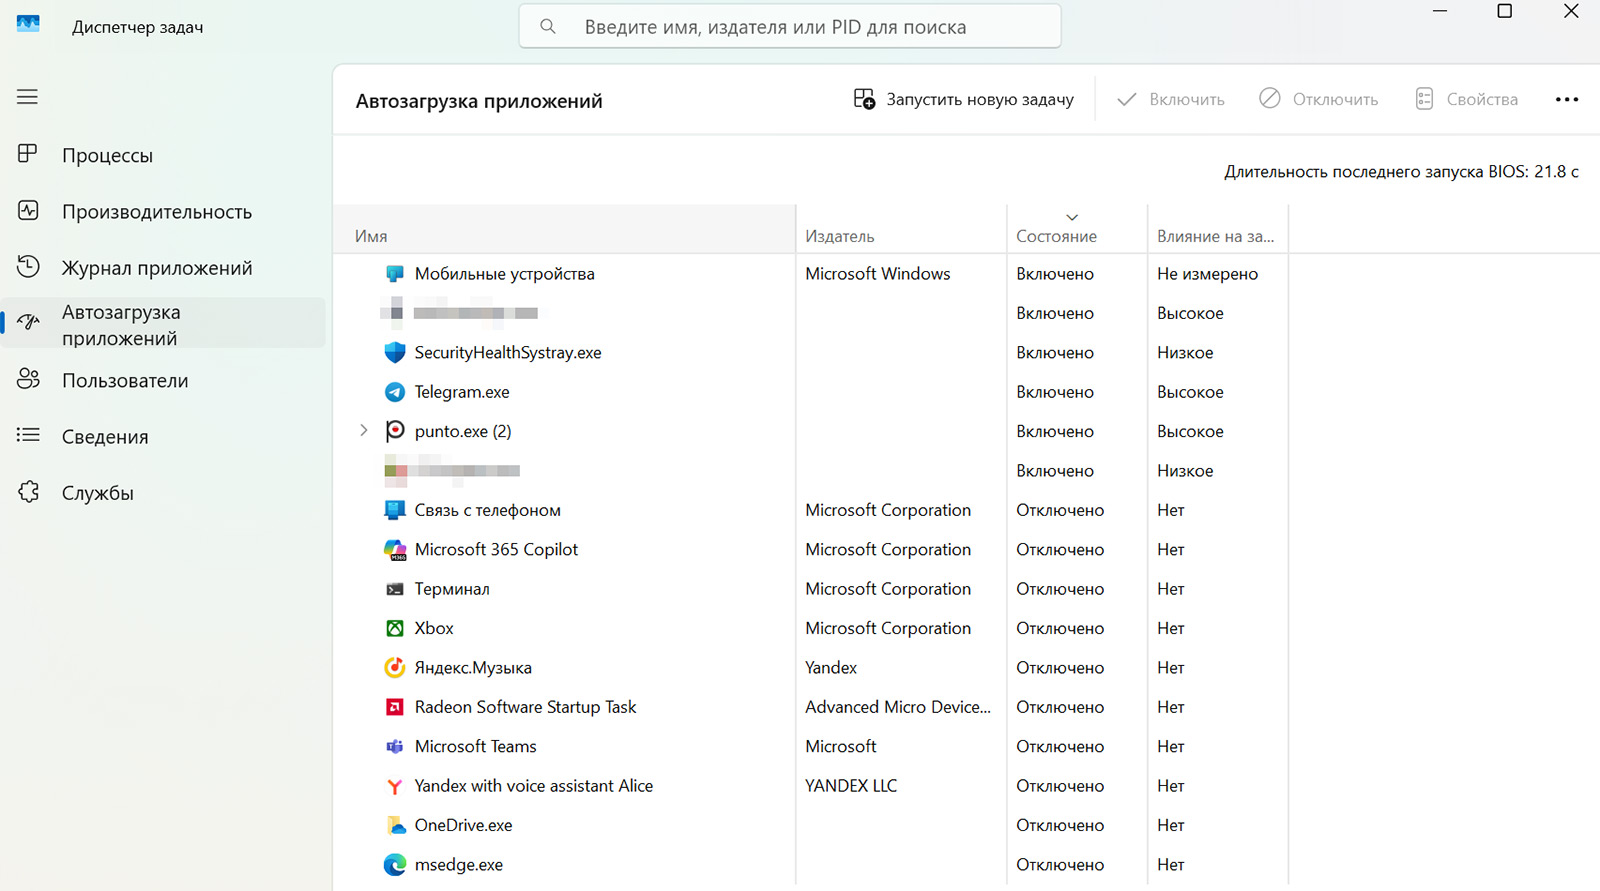Select the Мобильные устройства row name
Screen dimensions: 1600x891
point(504,274)
